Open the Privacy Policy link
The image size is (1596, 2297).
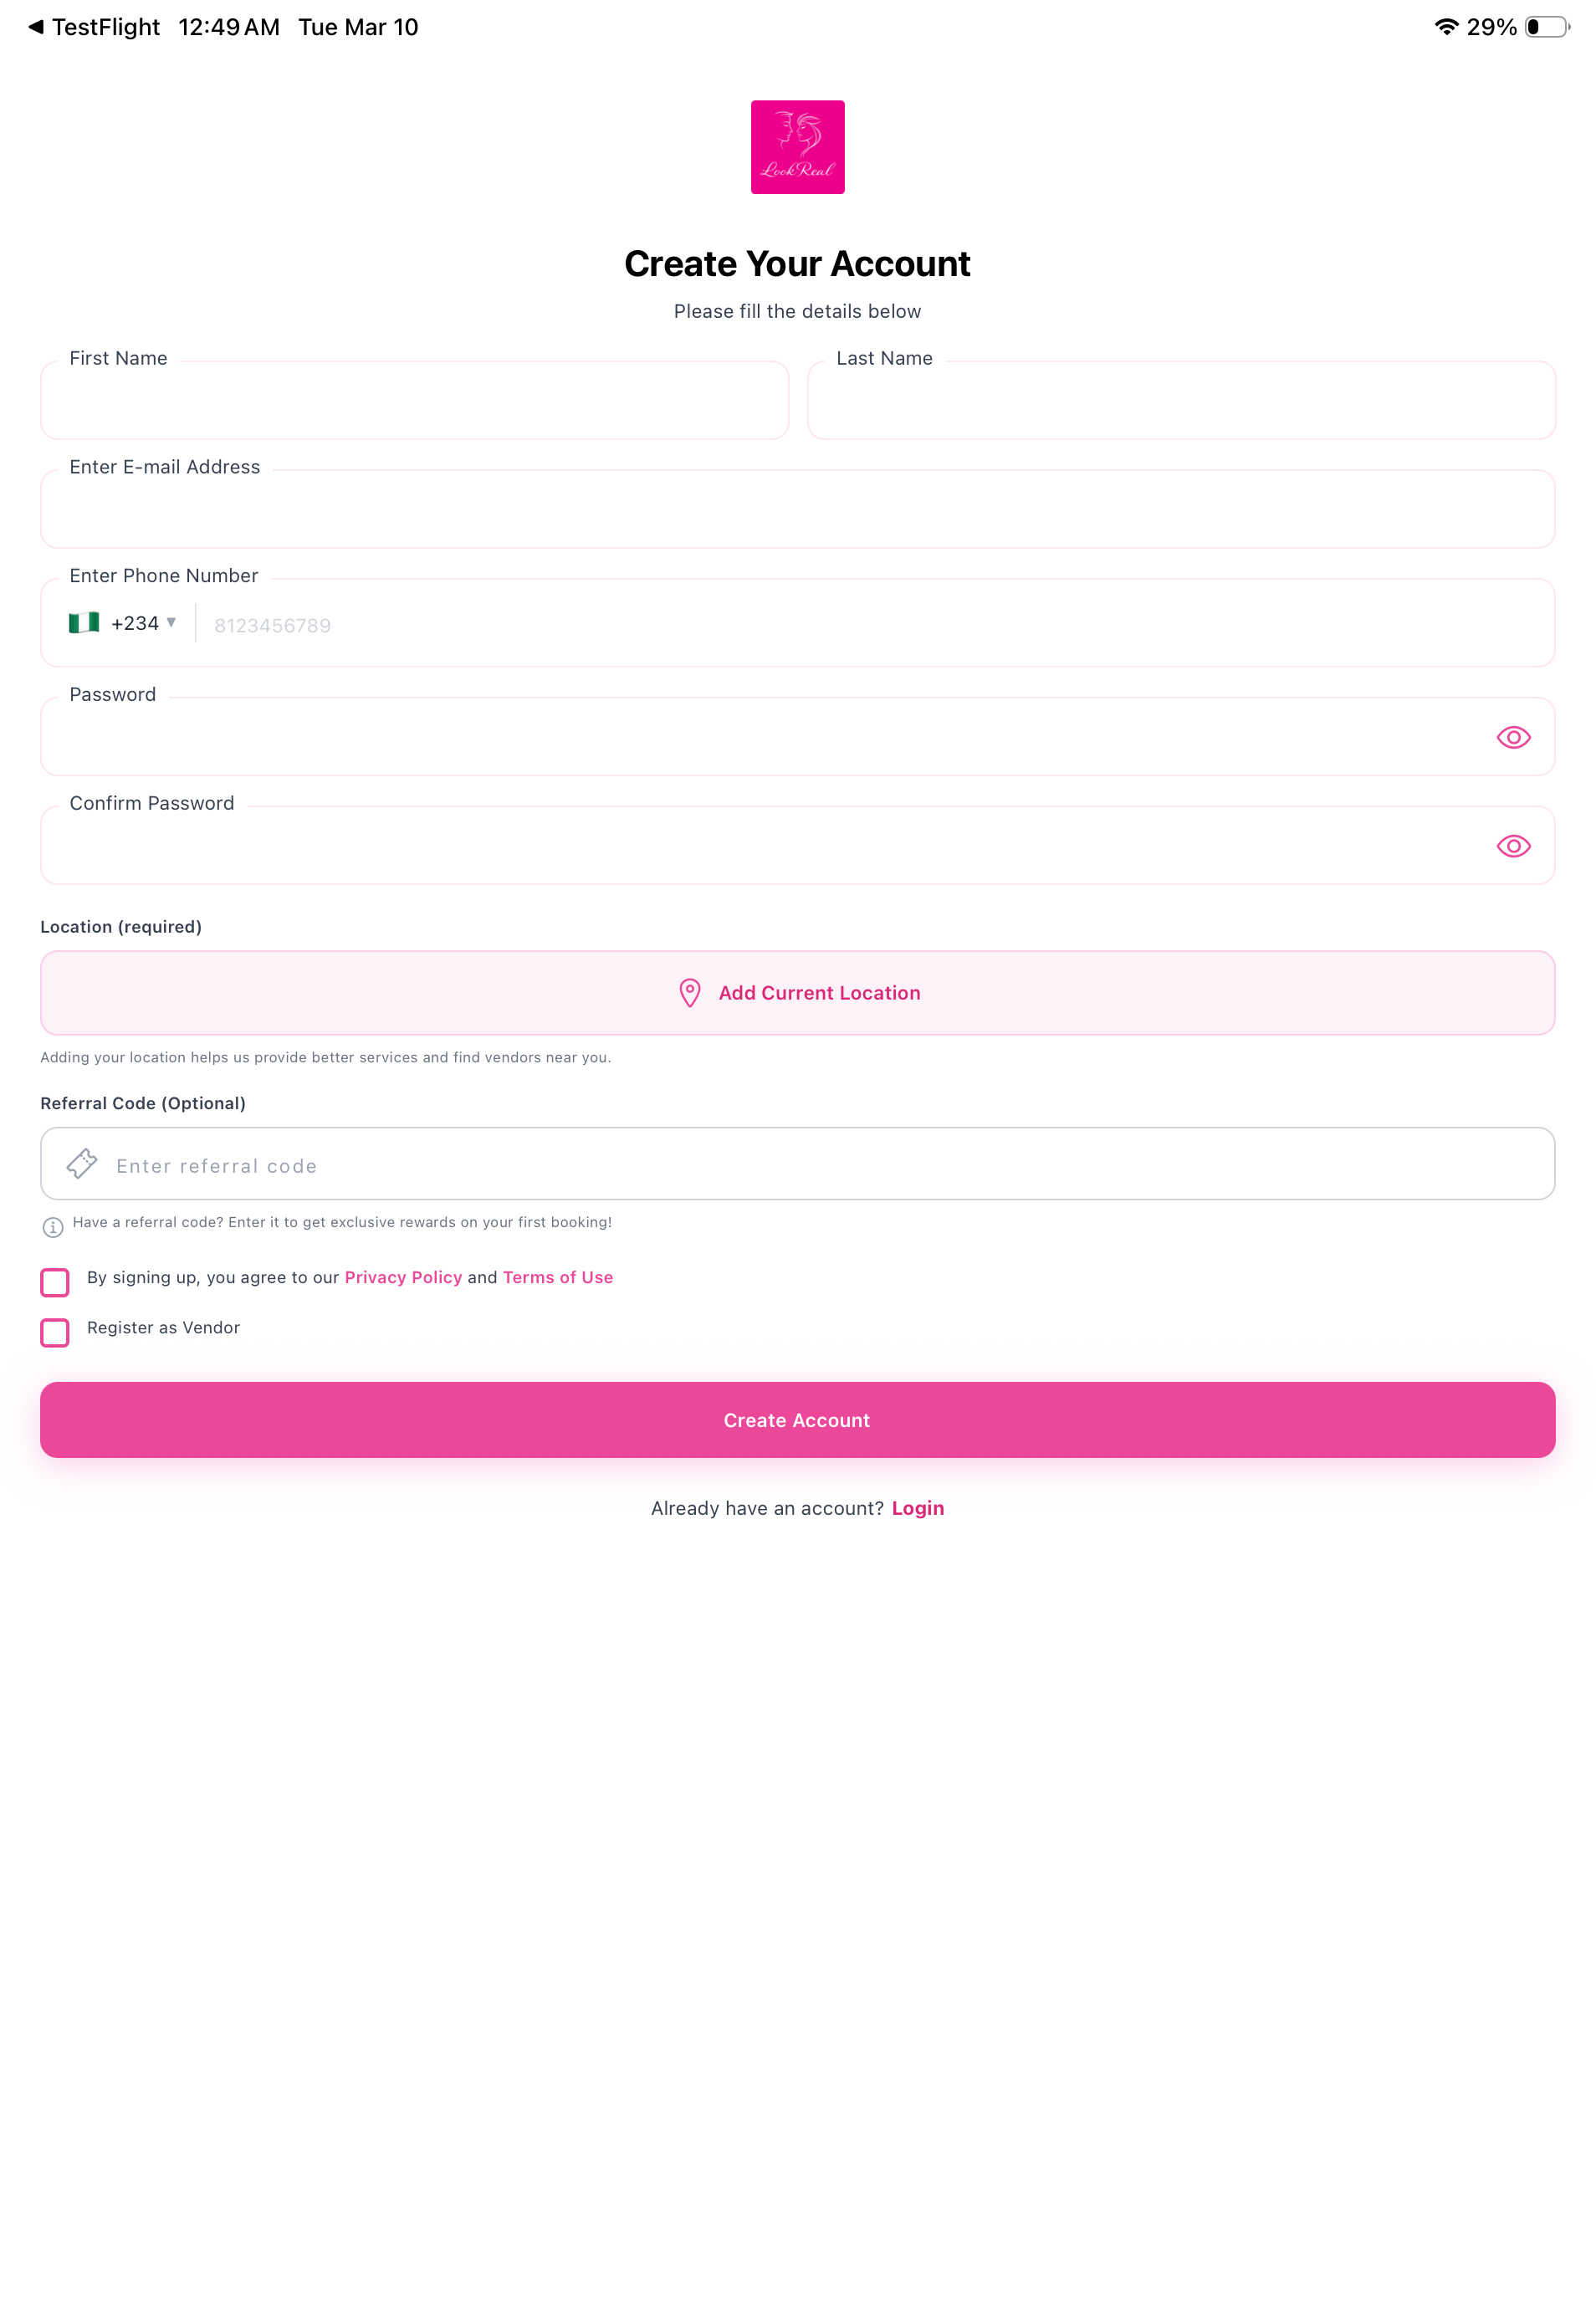click(403, 1277)
